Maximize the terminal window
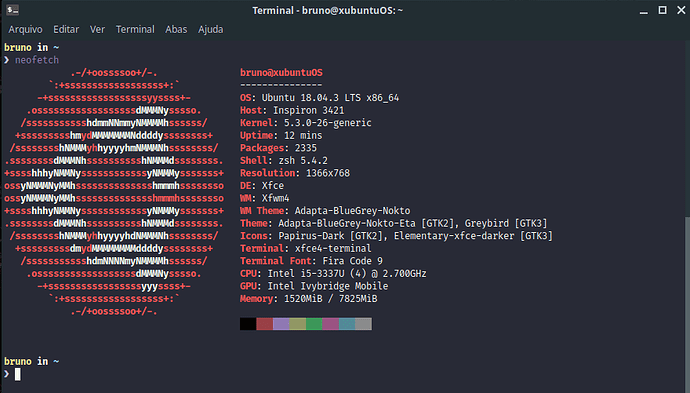Viewport: 690px width, 393px height. click(662, 10)
